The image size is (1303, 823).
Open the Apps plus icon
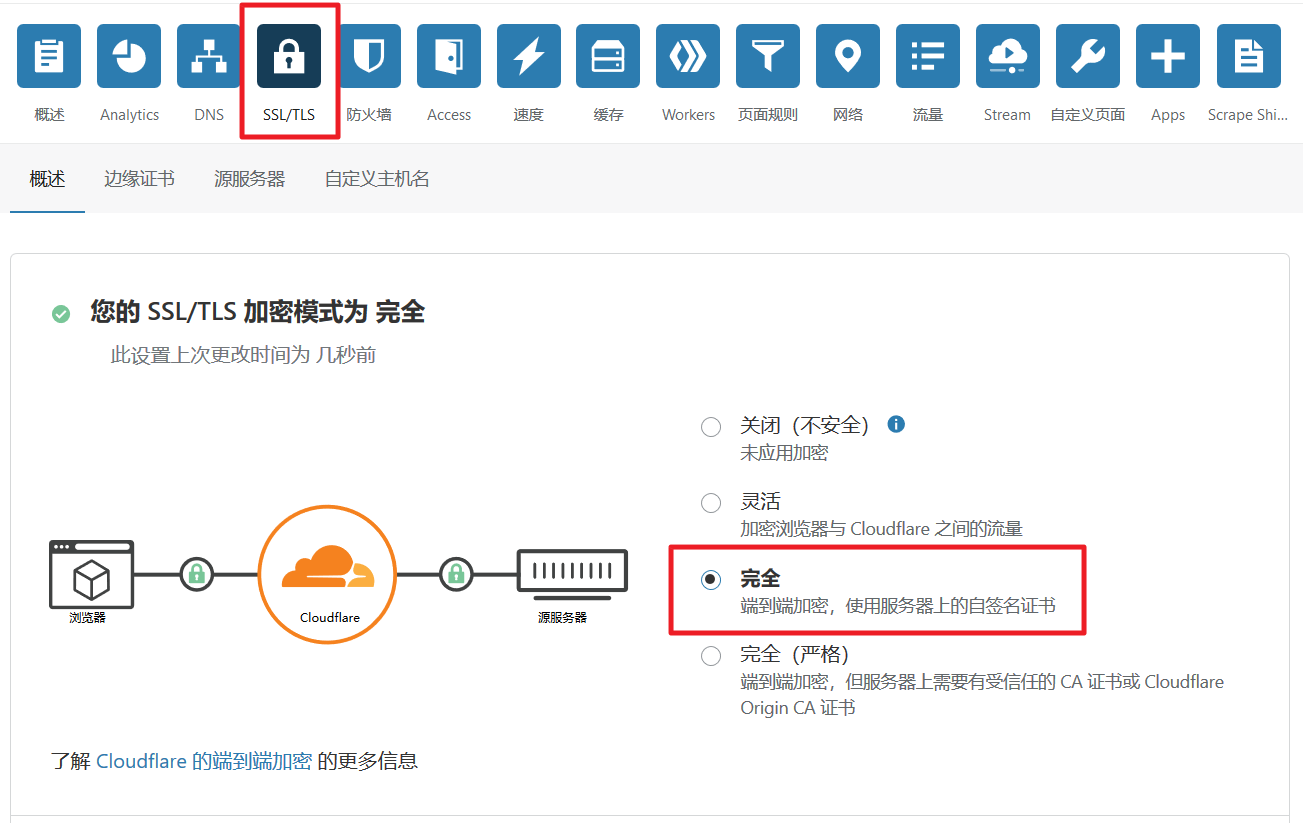click(x=1167, y=56)
